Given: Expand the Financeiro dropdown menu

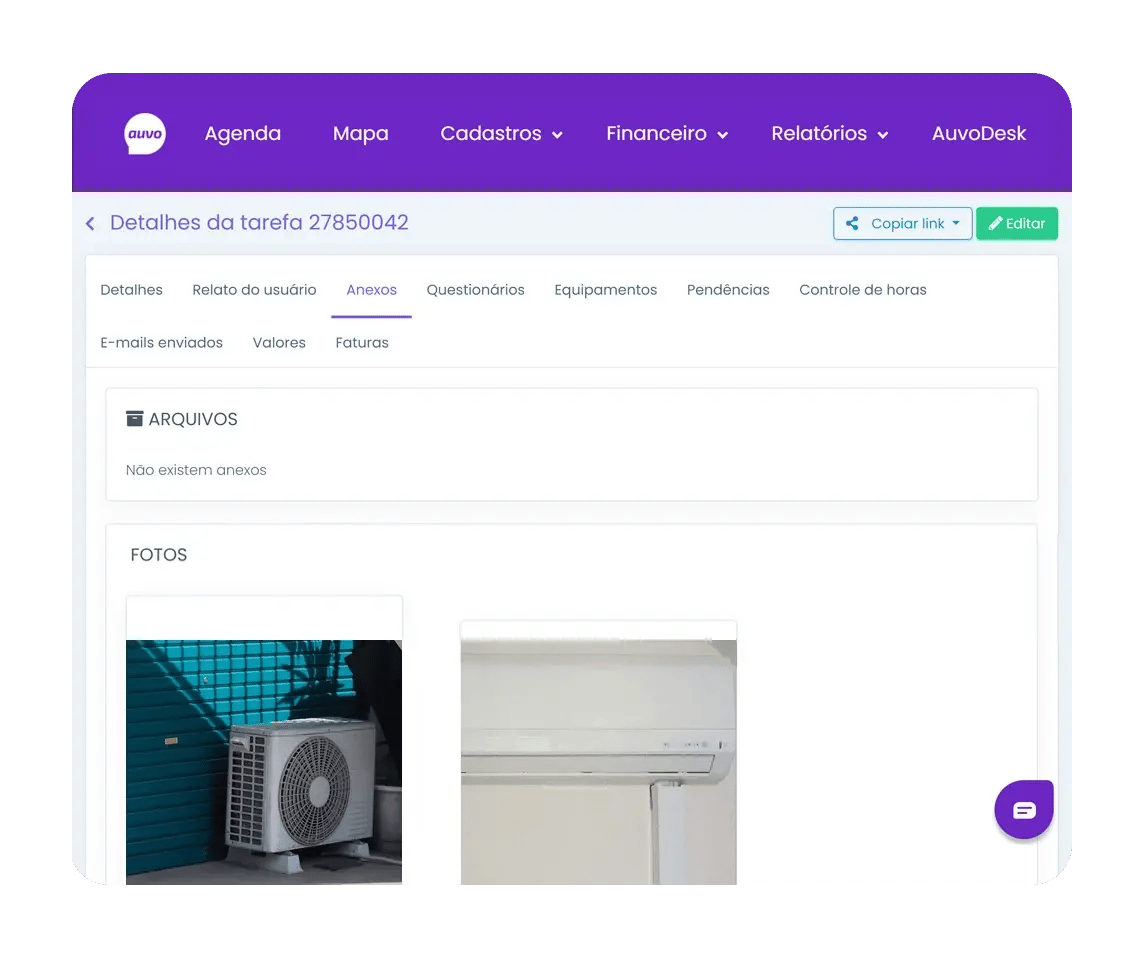Looking at the screenshot, I should point(667,134).
